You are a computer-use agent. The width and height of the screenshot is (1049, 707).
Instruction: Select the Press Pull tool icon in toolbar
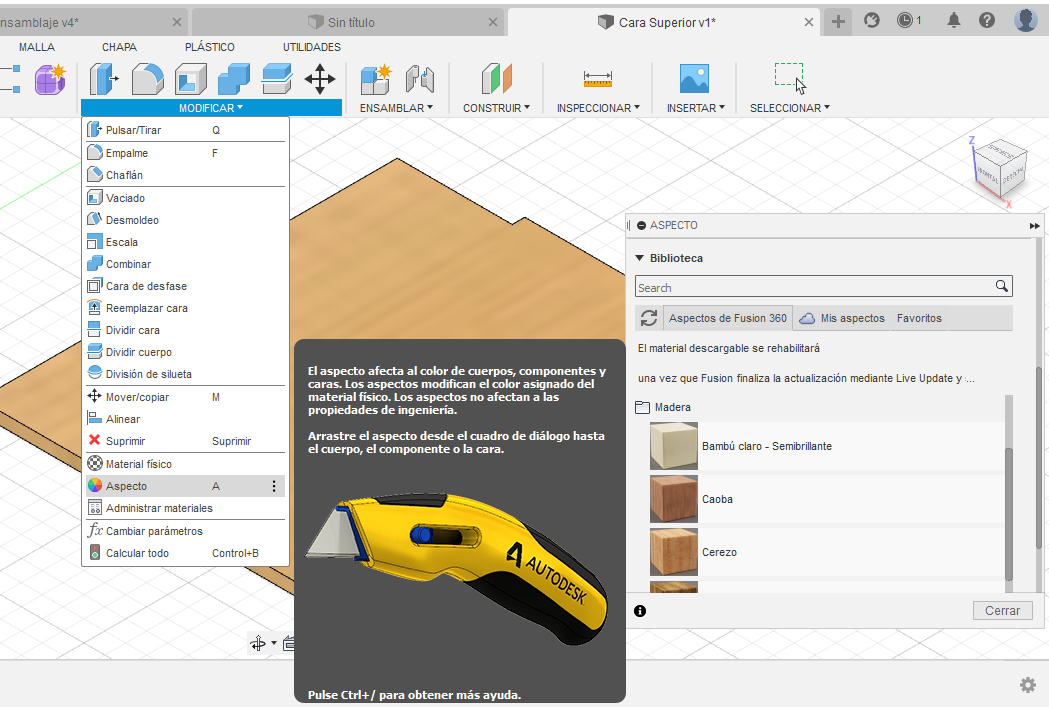pos(104,79)
